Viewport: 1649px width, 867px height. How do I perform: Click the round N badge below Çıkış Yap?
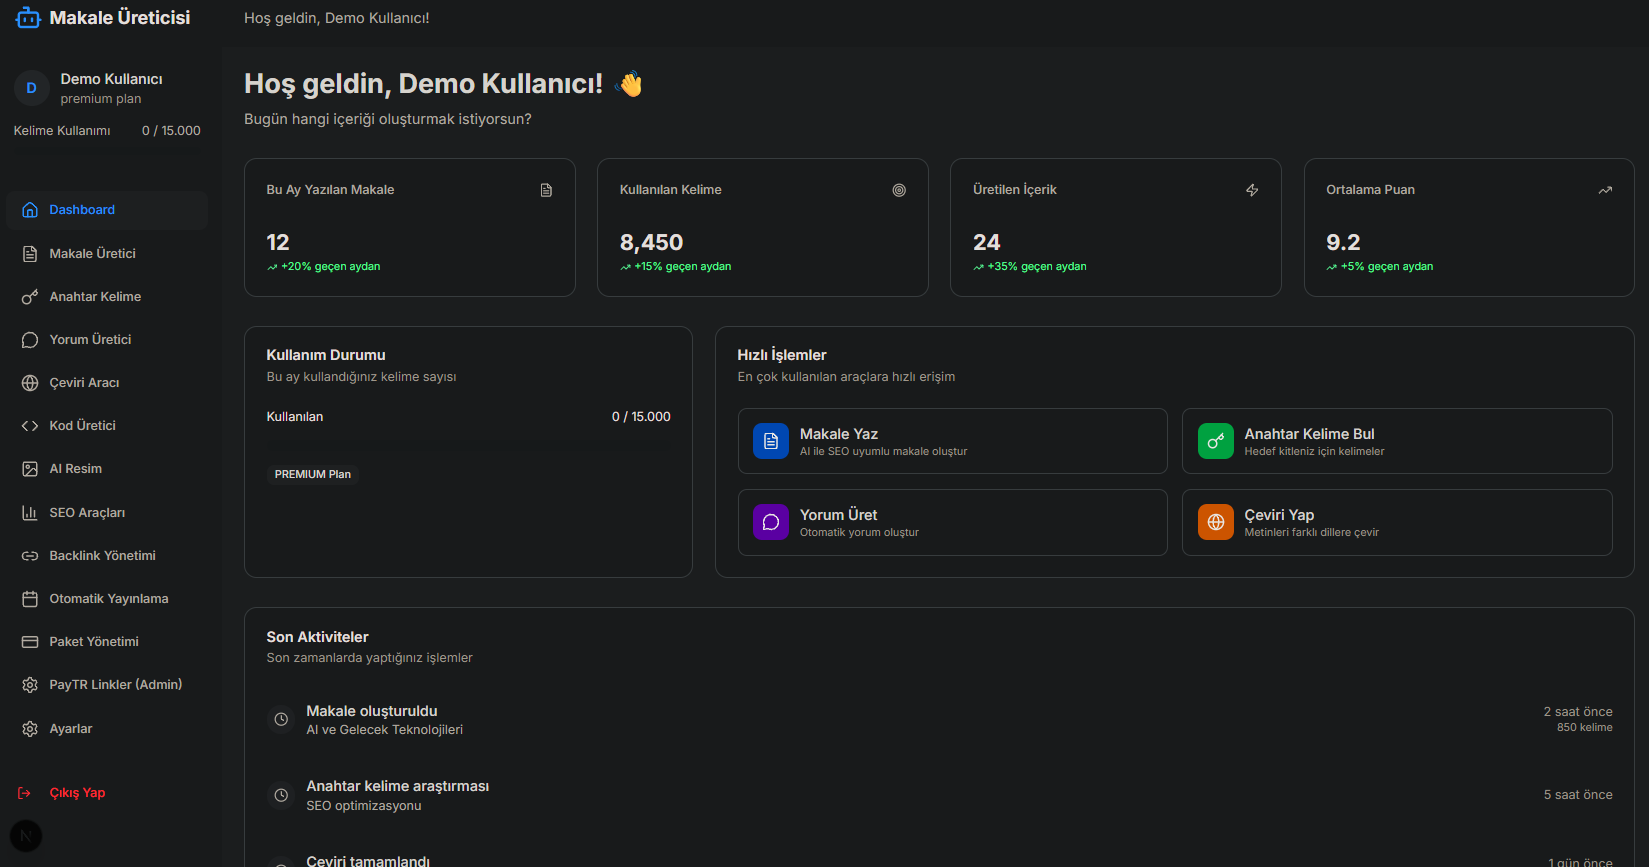point(26,836)
